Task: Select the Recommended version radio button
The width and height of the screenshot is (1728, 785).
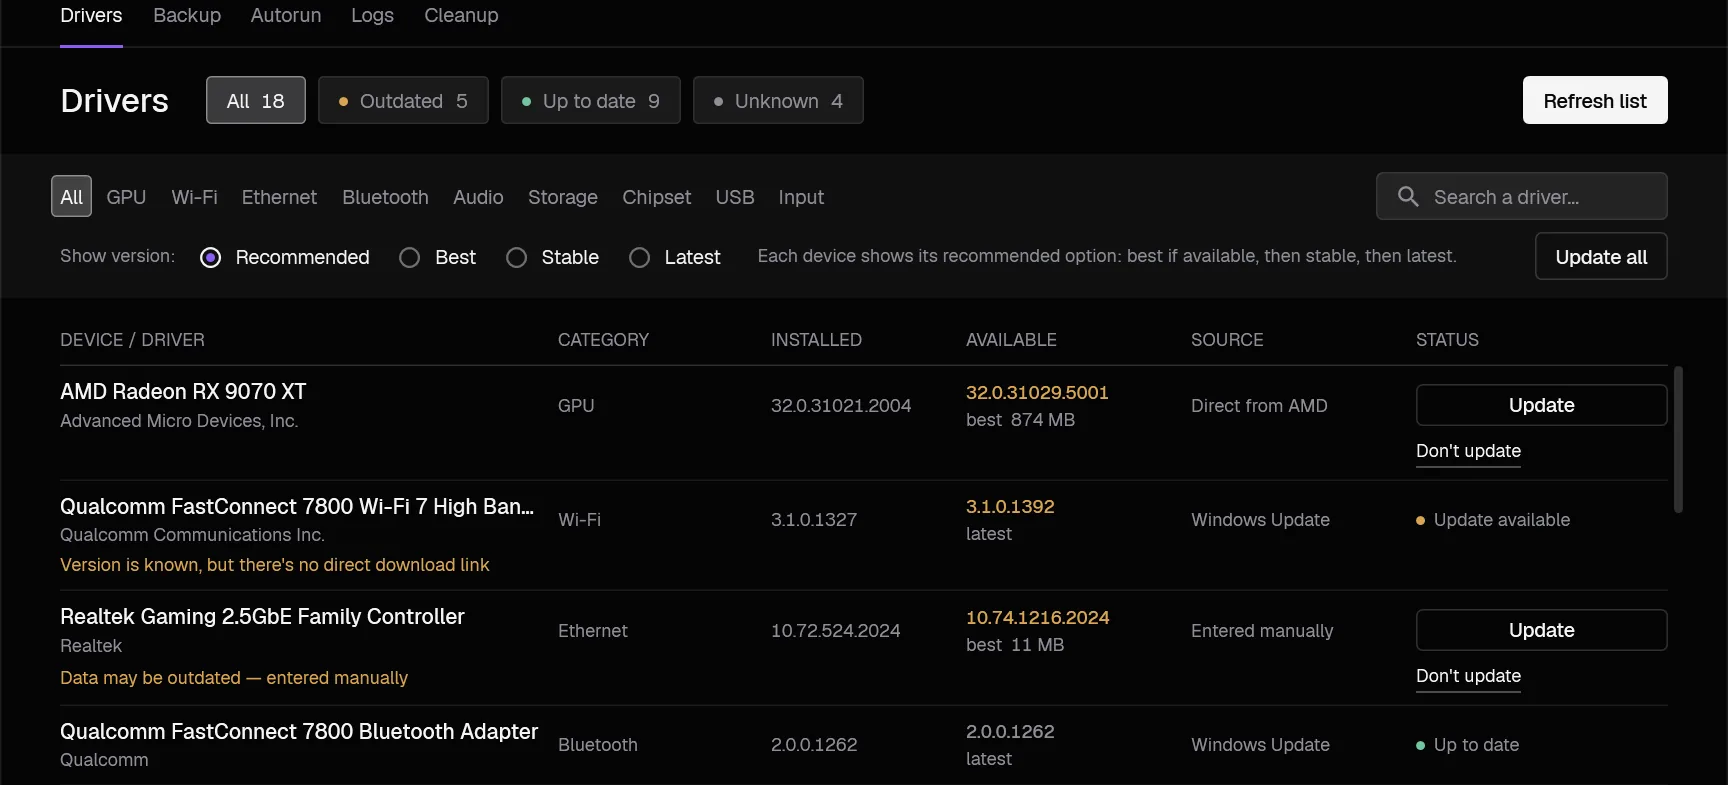Action: [211, 258]
